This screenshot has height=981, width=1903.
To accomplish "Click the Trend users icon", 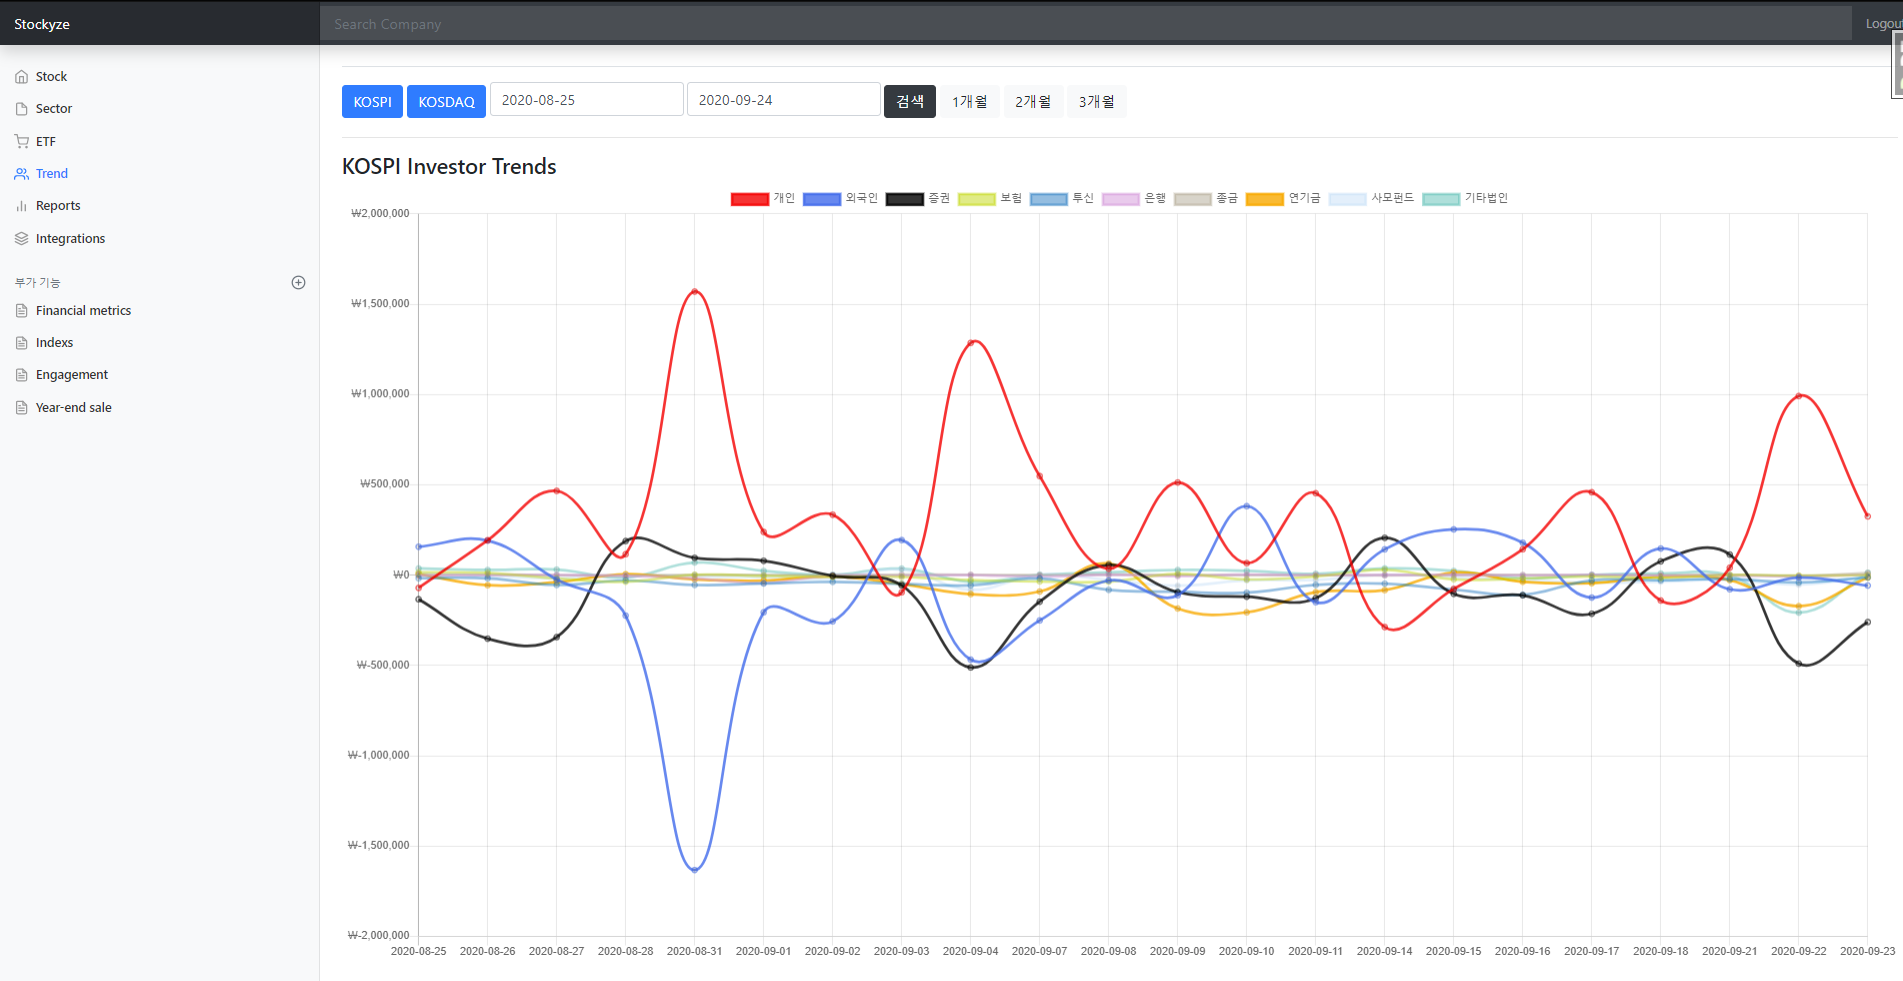I will (22, 174).
